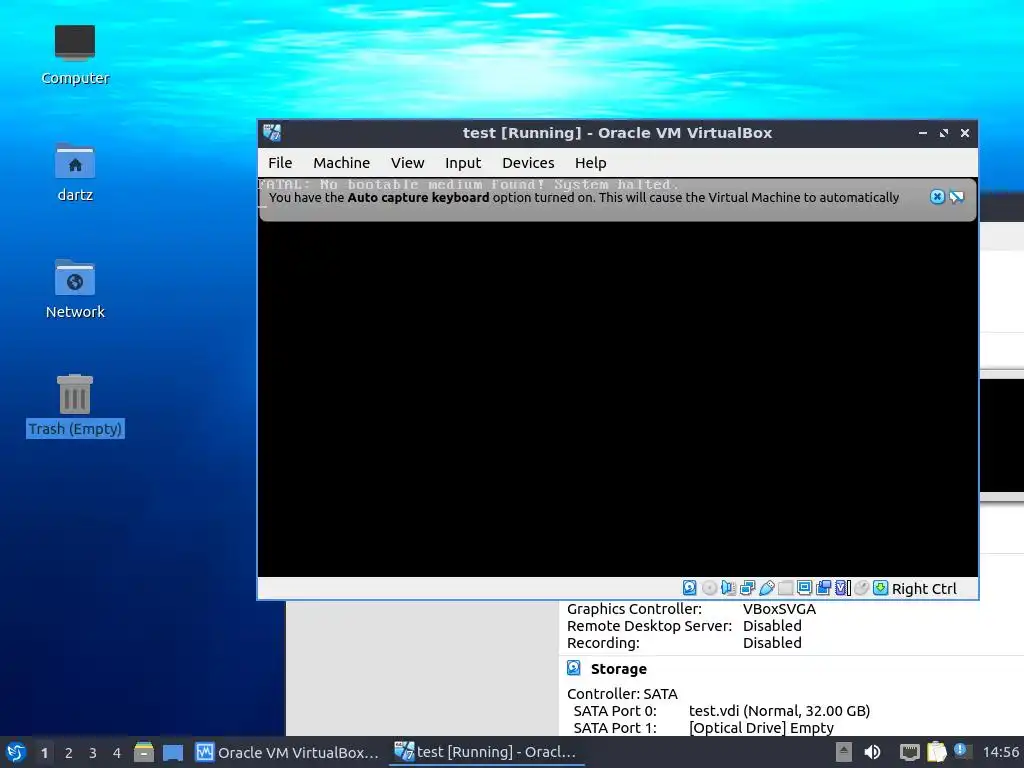Open the Lubuntu start menu

click(x=16, y=752)
